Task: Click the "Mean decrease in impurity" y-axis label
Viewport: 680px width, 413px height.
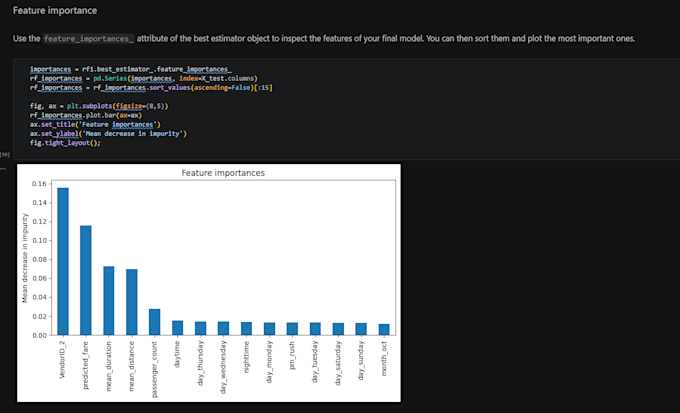Action: click(x=25, y=258)
